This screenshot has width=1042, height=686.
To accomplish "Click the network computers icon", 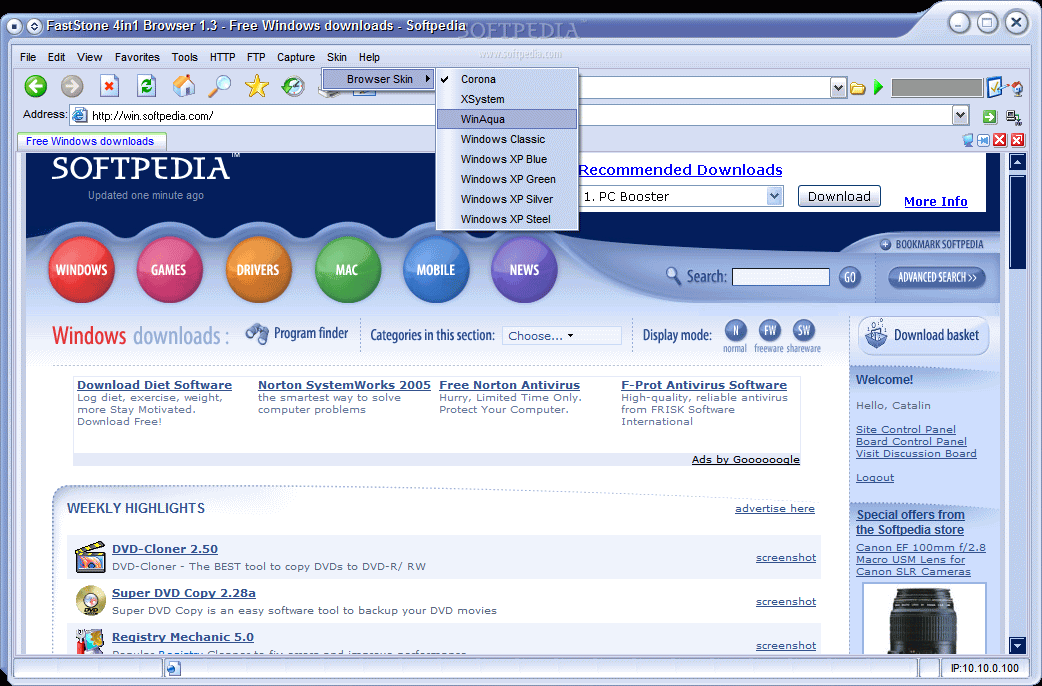I will tap(1013, 118).
